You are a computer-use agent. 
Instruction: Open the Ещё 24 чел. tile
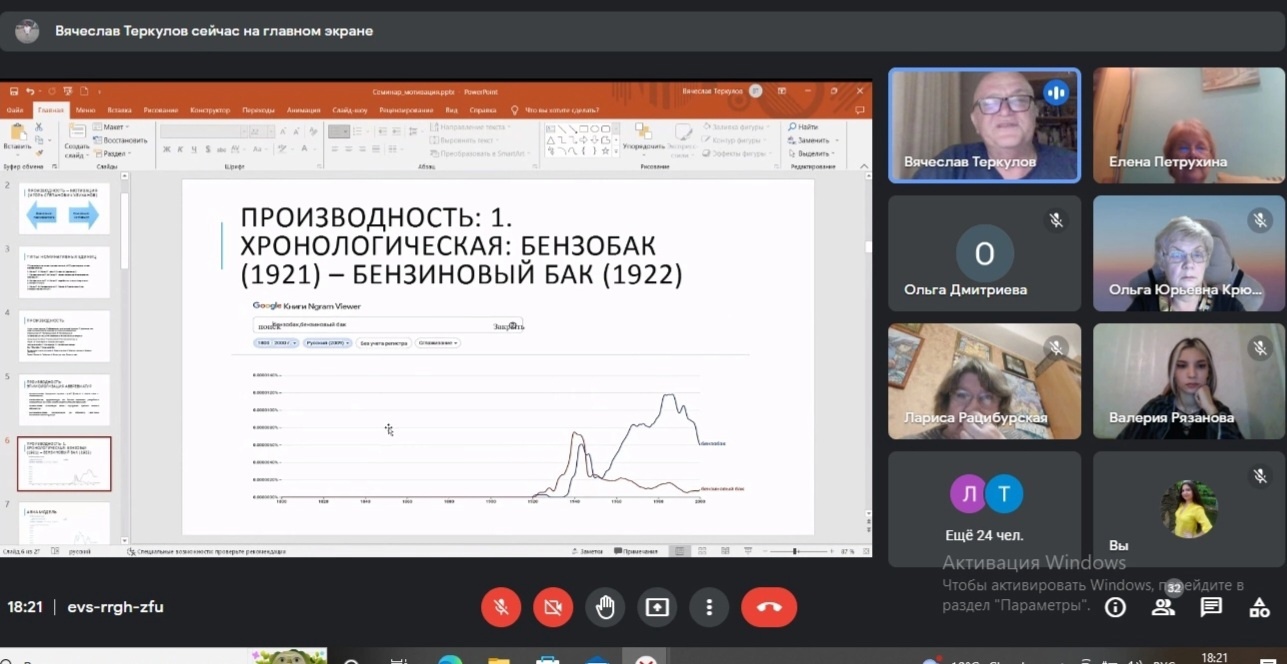(x=985, y=509)
